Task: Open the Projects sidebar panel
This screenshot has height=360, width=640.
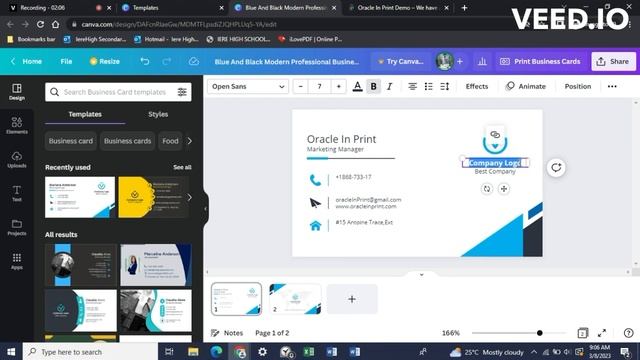Action: tap(17, 227)
